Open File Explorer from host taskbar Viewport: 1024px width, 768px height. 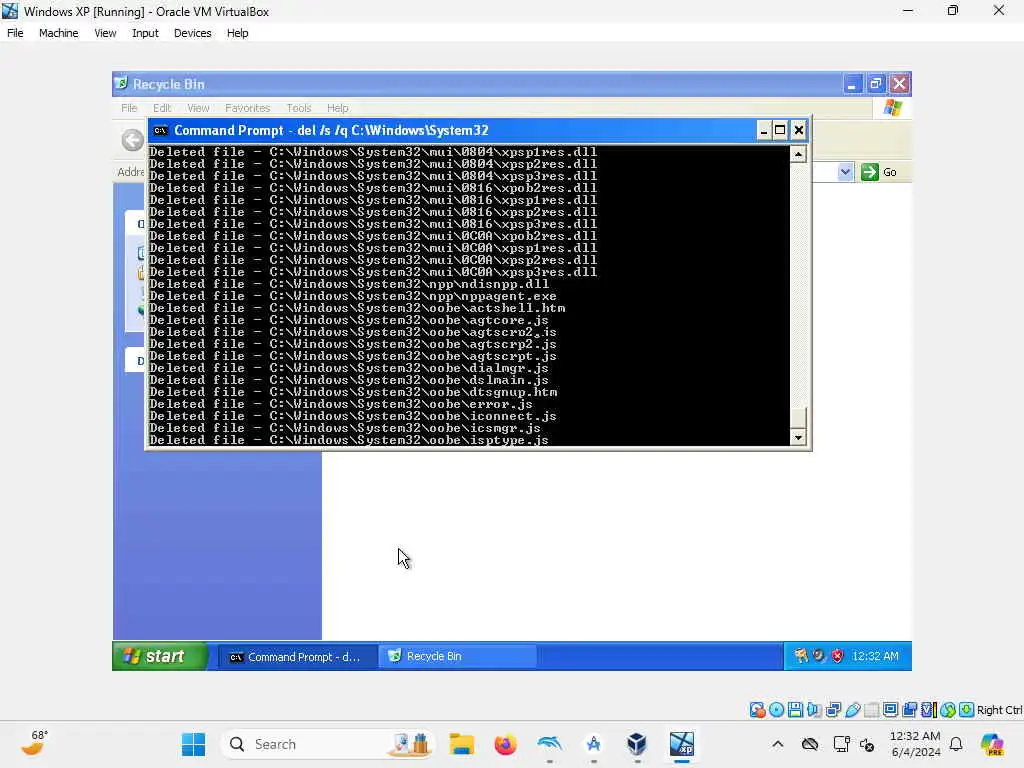click(x=462, y=744)
